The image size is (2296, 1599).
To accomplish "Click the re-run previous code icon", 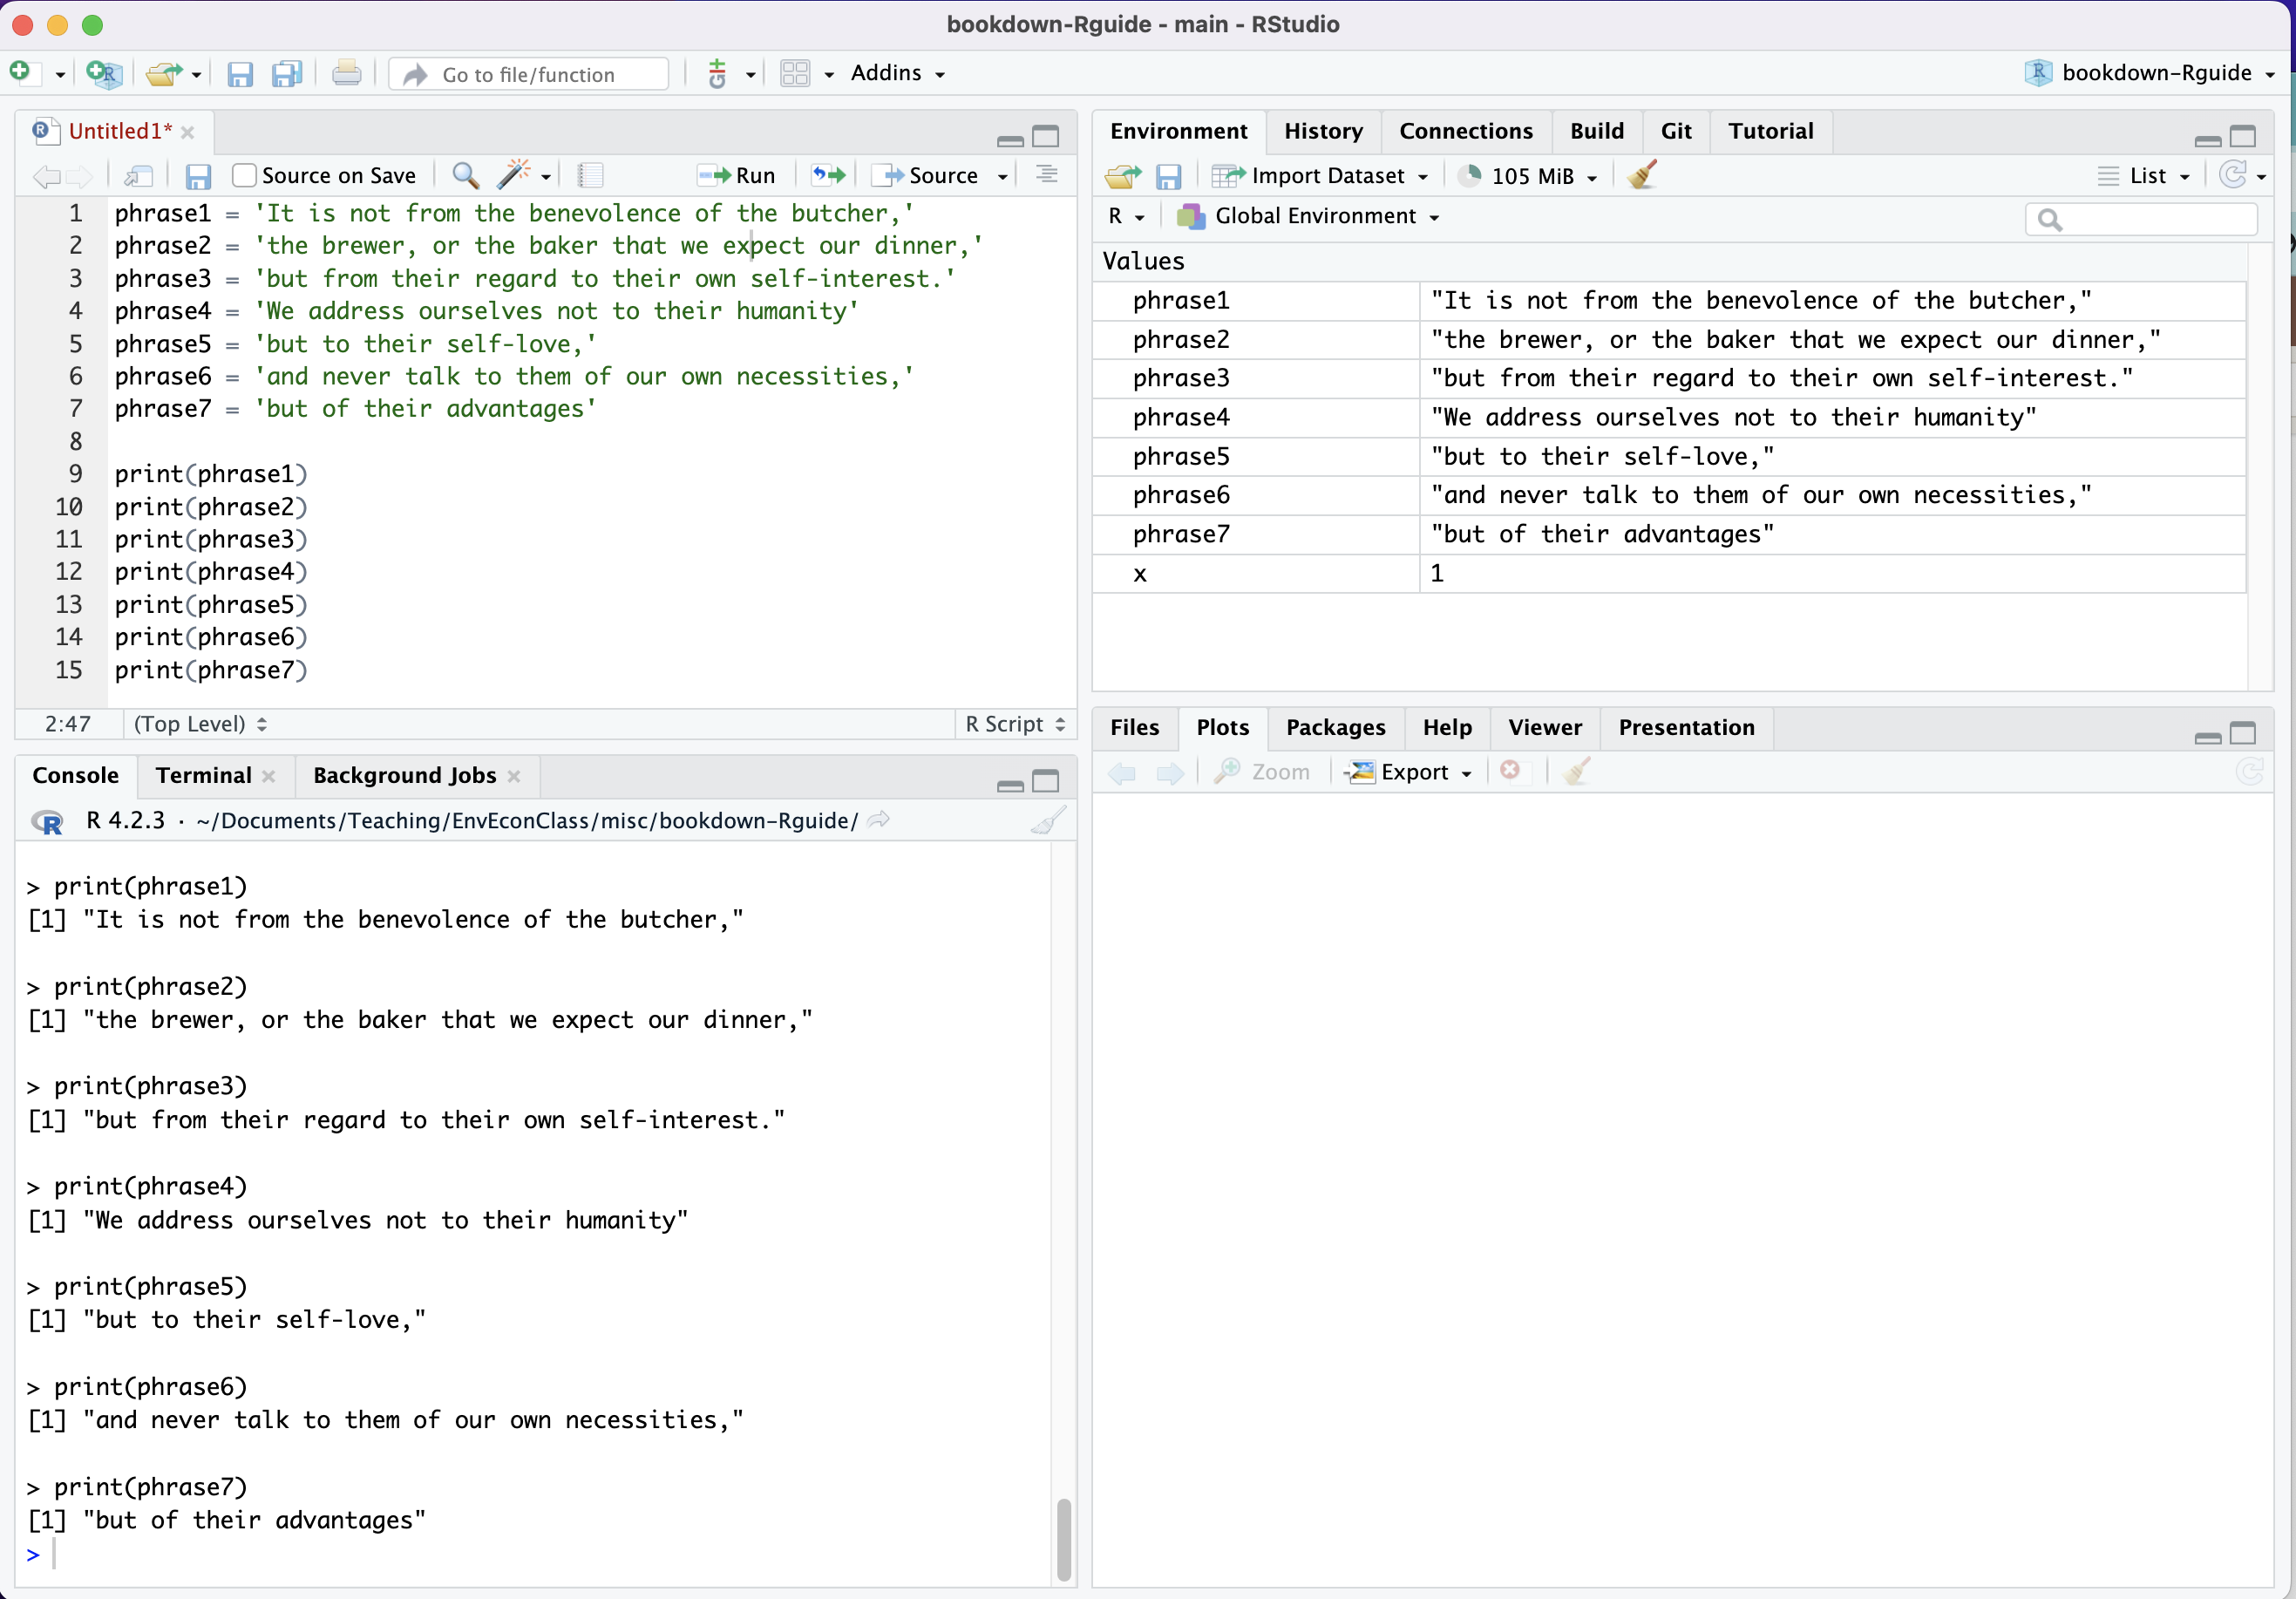I will pos(828,176).
